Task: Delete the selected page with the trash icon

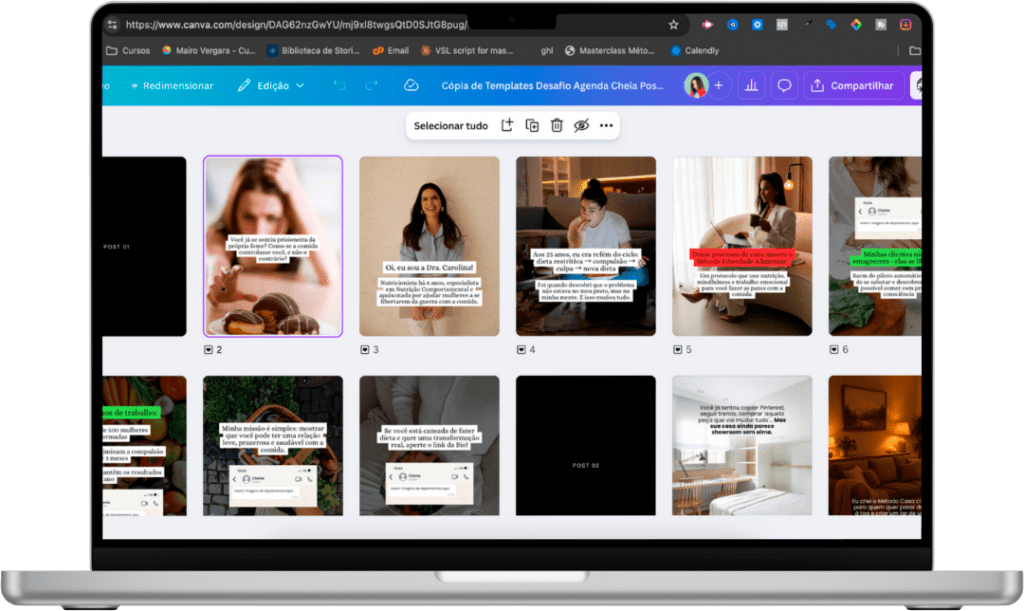Action: tap(556, 125)
